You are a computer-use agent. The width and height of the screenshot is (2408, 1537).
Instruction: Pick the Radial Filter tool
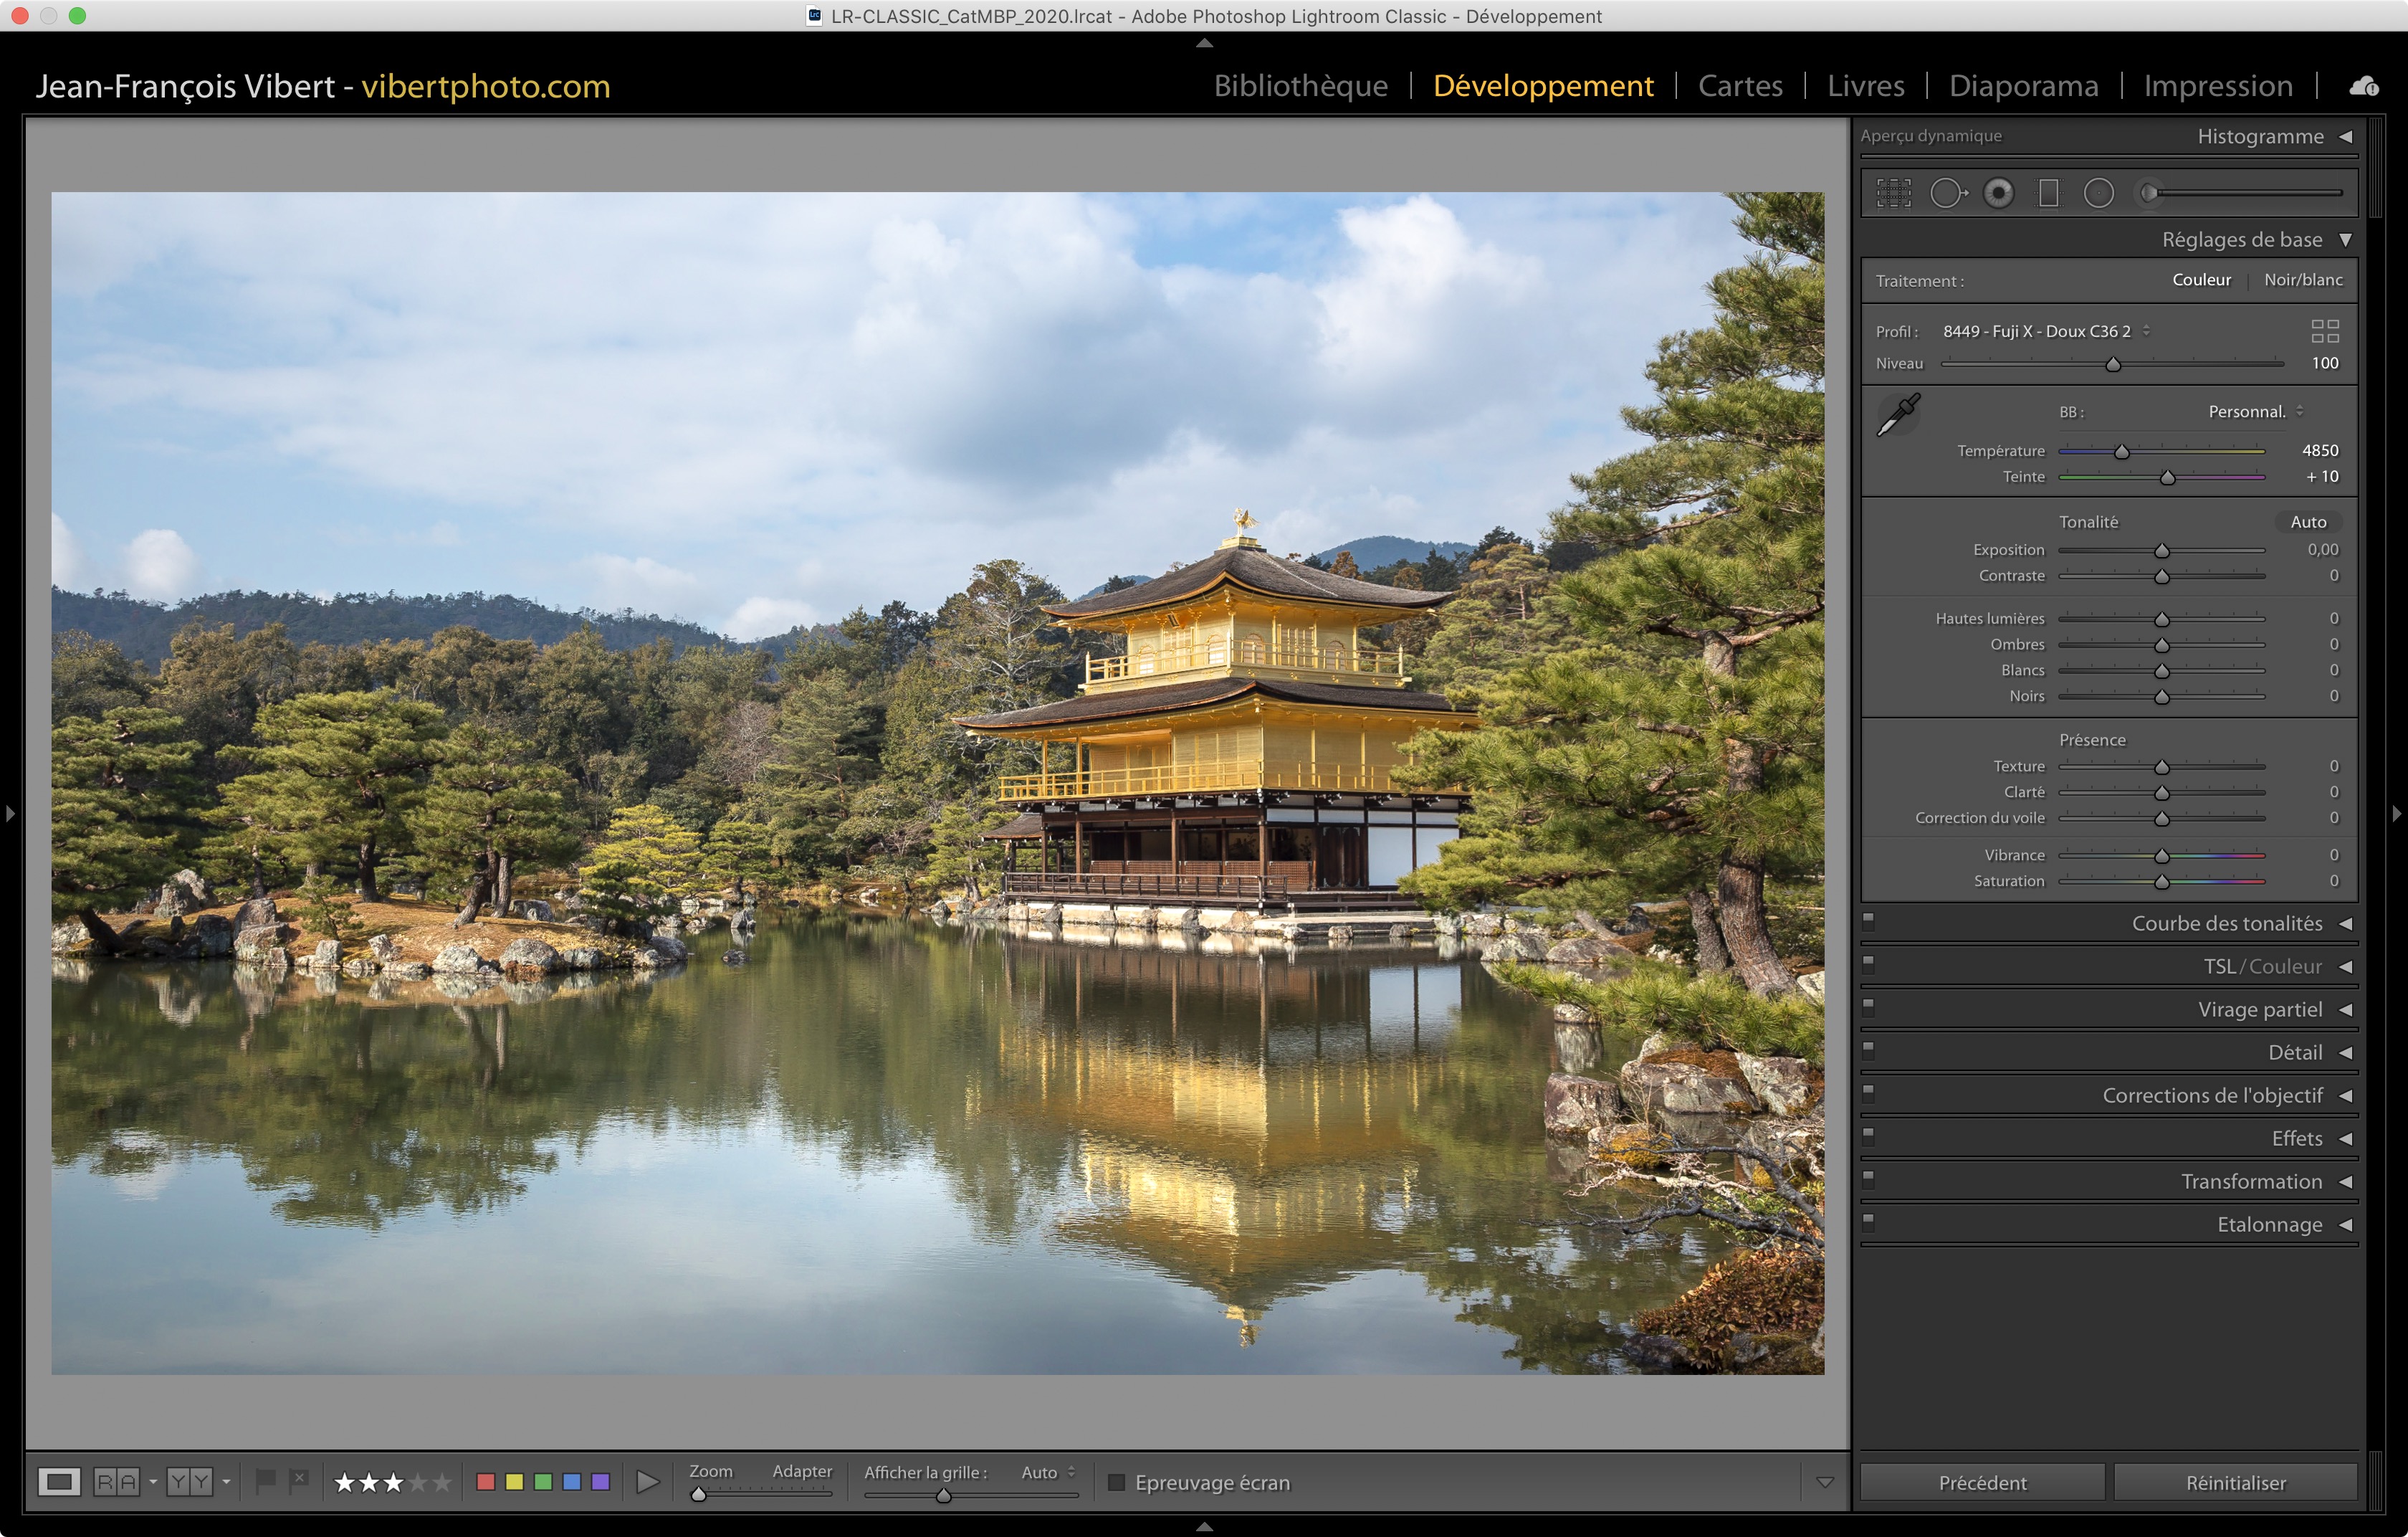[2098, 193]
